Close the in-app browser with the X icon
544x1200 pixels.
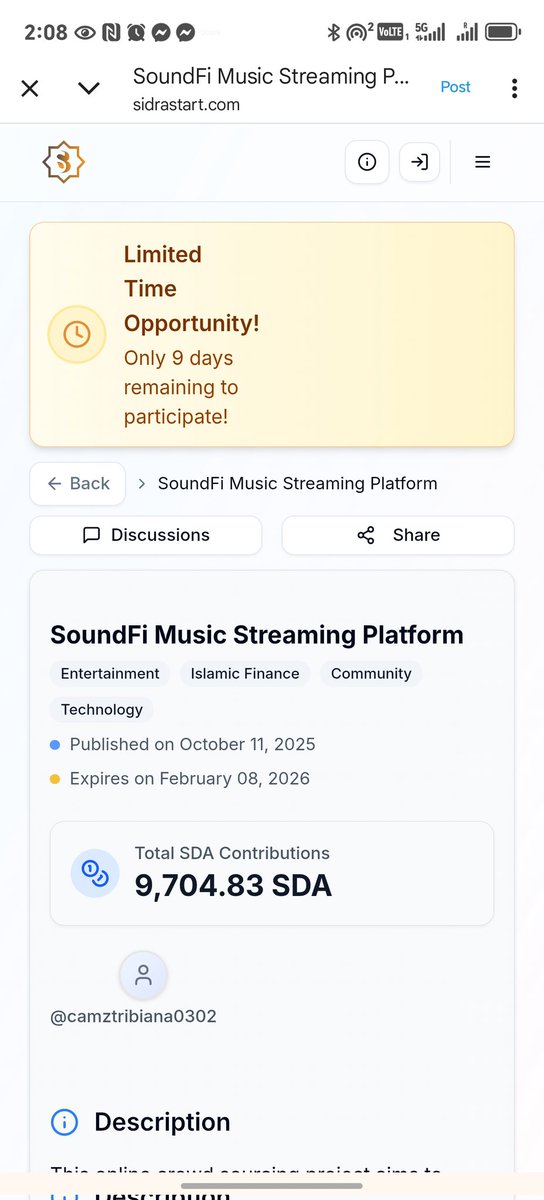coord(30,89)
